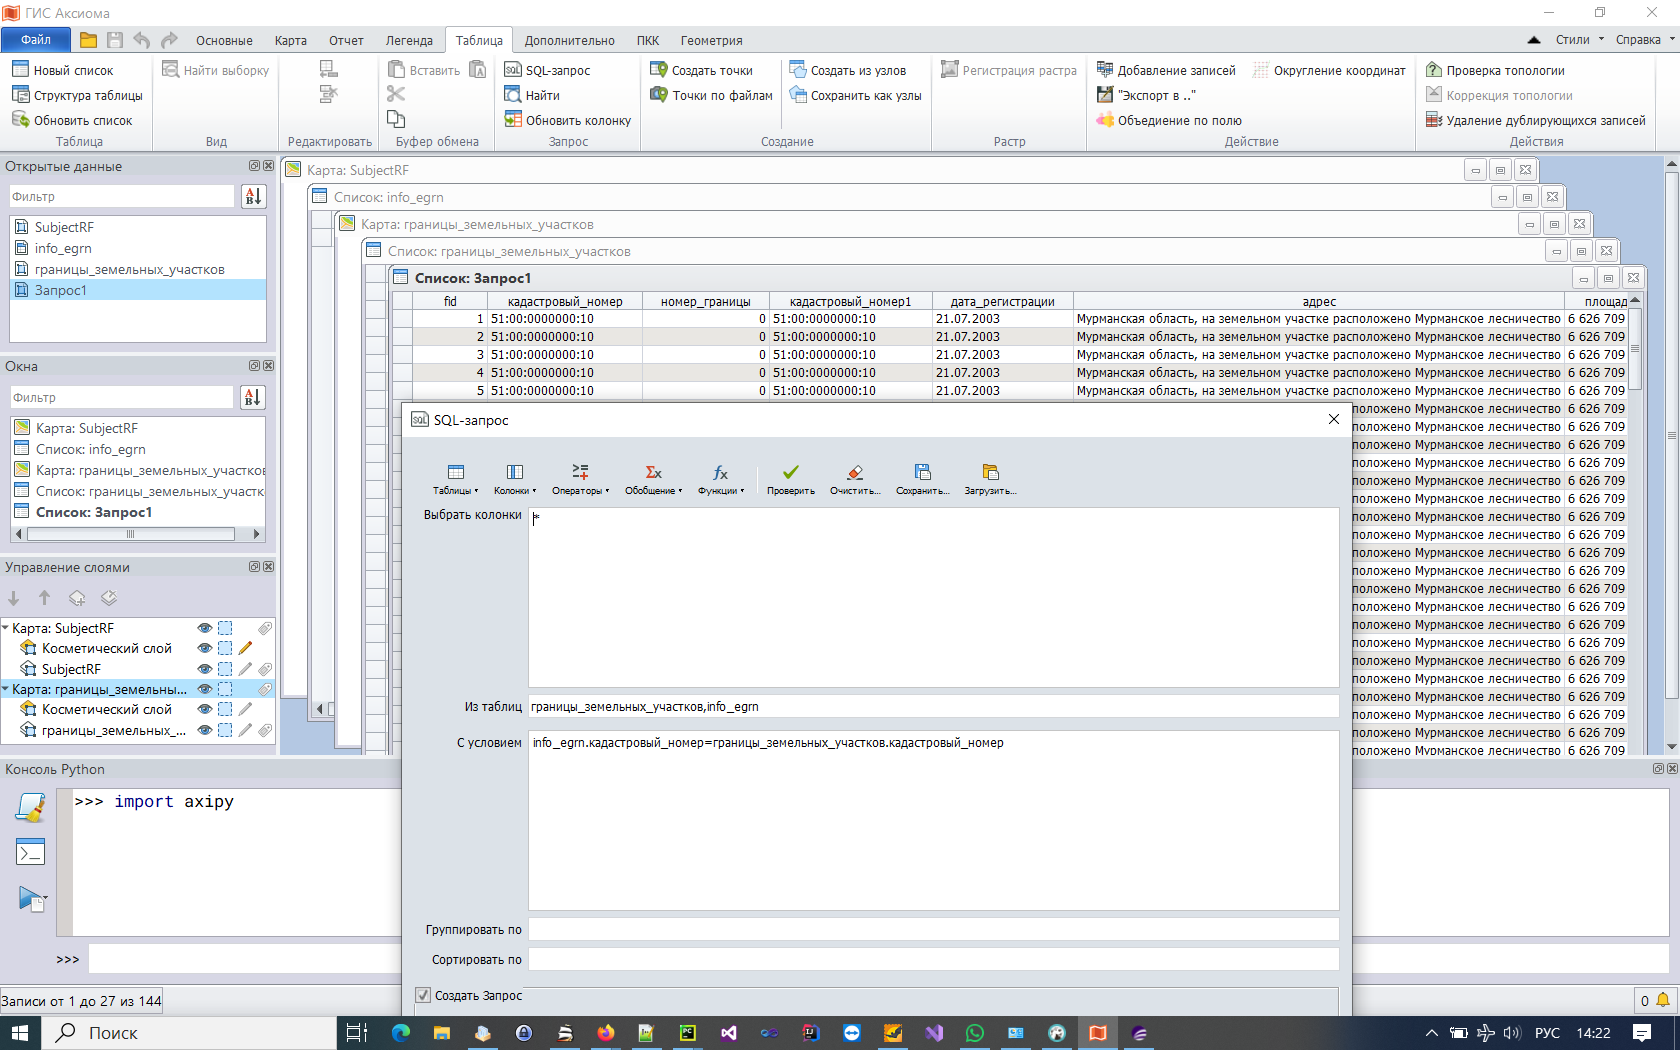Image resolution: width=1680 pixels, height=1050 pixels.
Task: Switch to the Геометрия ribbon tab
Action: pos(711,41)
